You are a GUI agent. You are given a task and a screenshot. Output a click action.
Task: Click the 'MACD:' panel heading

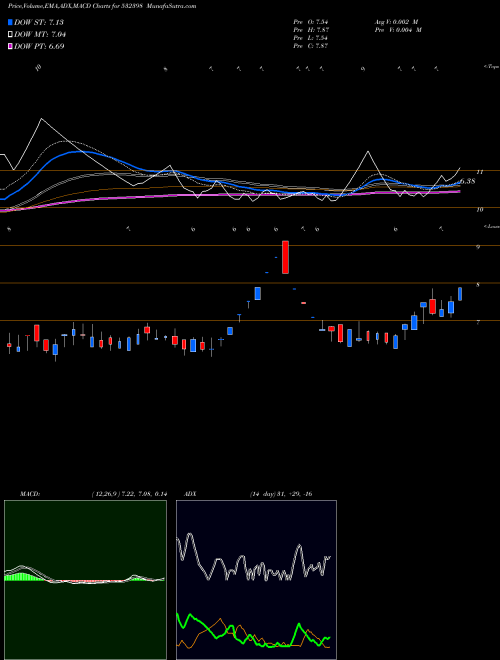pyautogui.click(x=29, y=494)
